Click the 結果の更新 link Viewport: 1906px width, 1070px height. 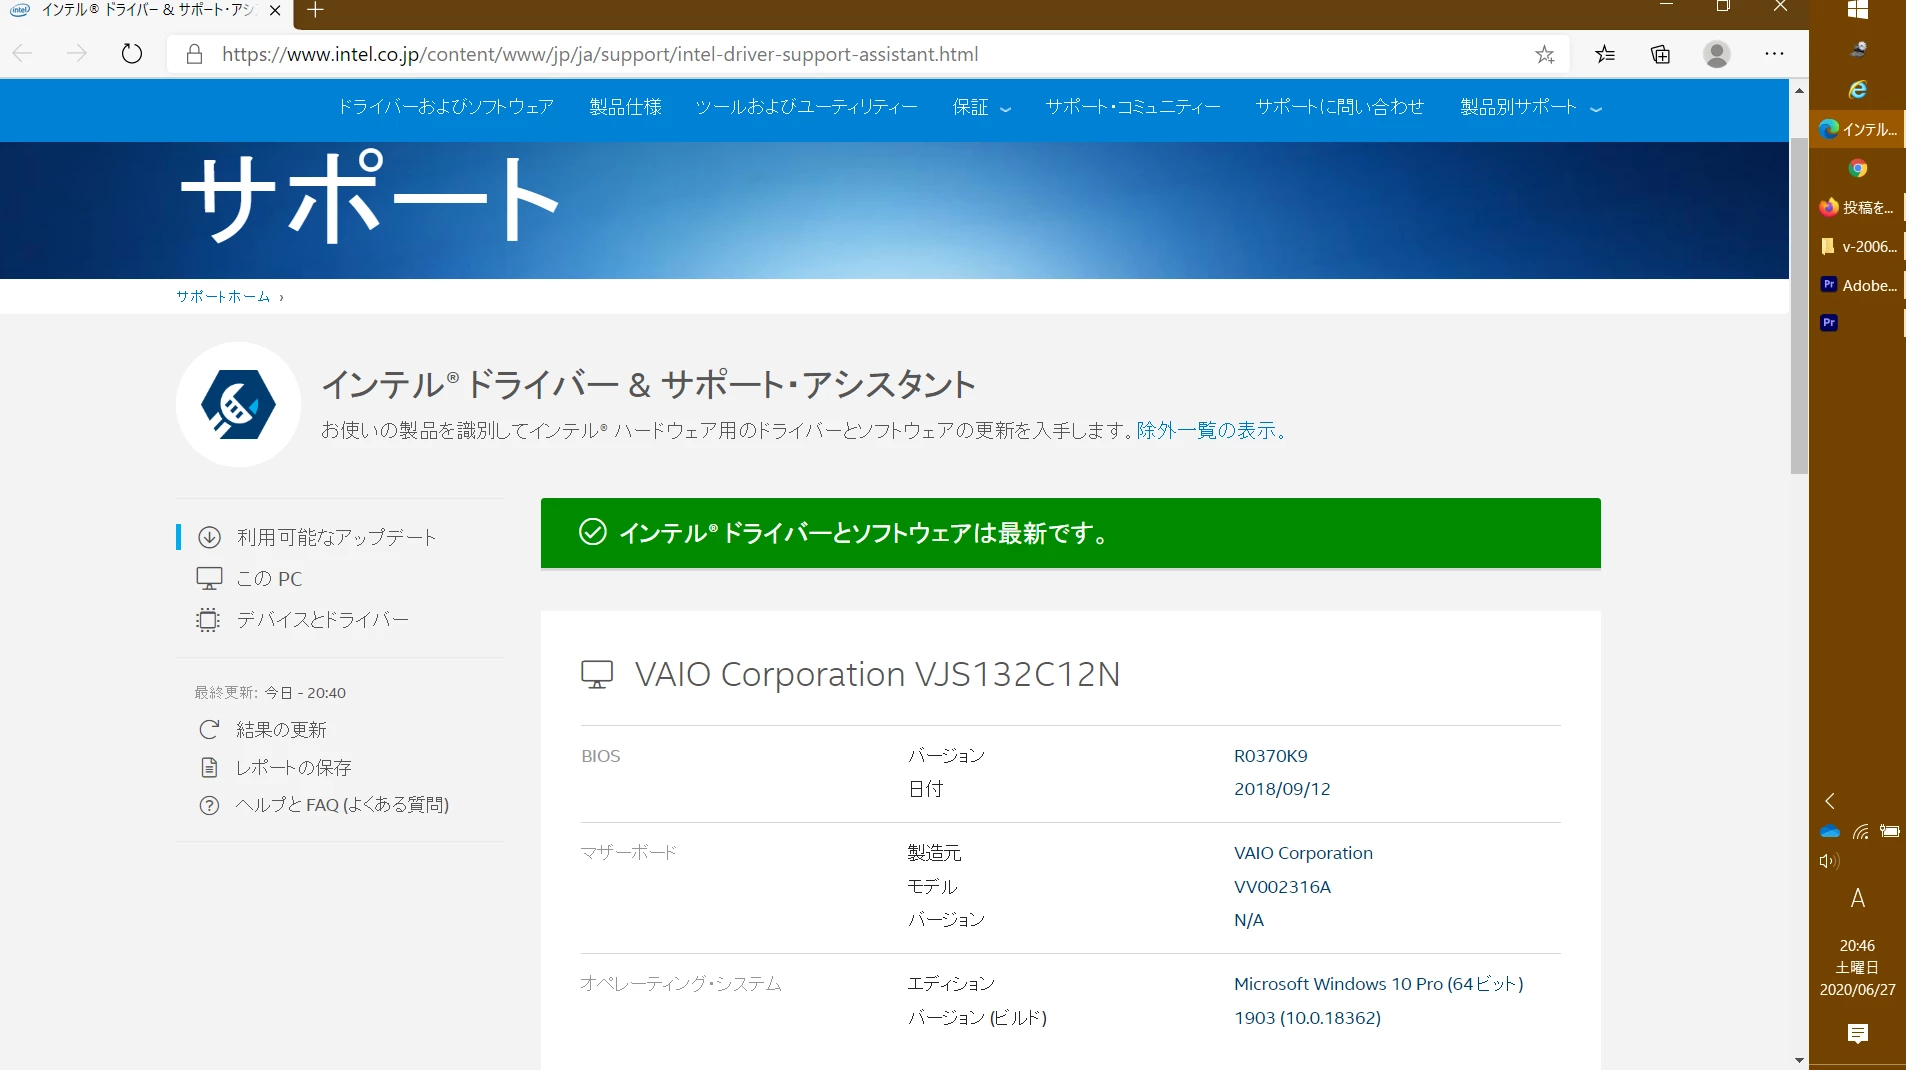pyautogui.click(x=281, y=730)
